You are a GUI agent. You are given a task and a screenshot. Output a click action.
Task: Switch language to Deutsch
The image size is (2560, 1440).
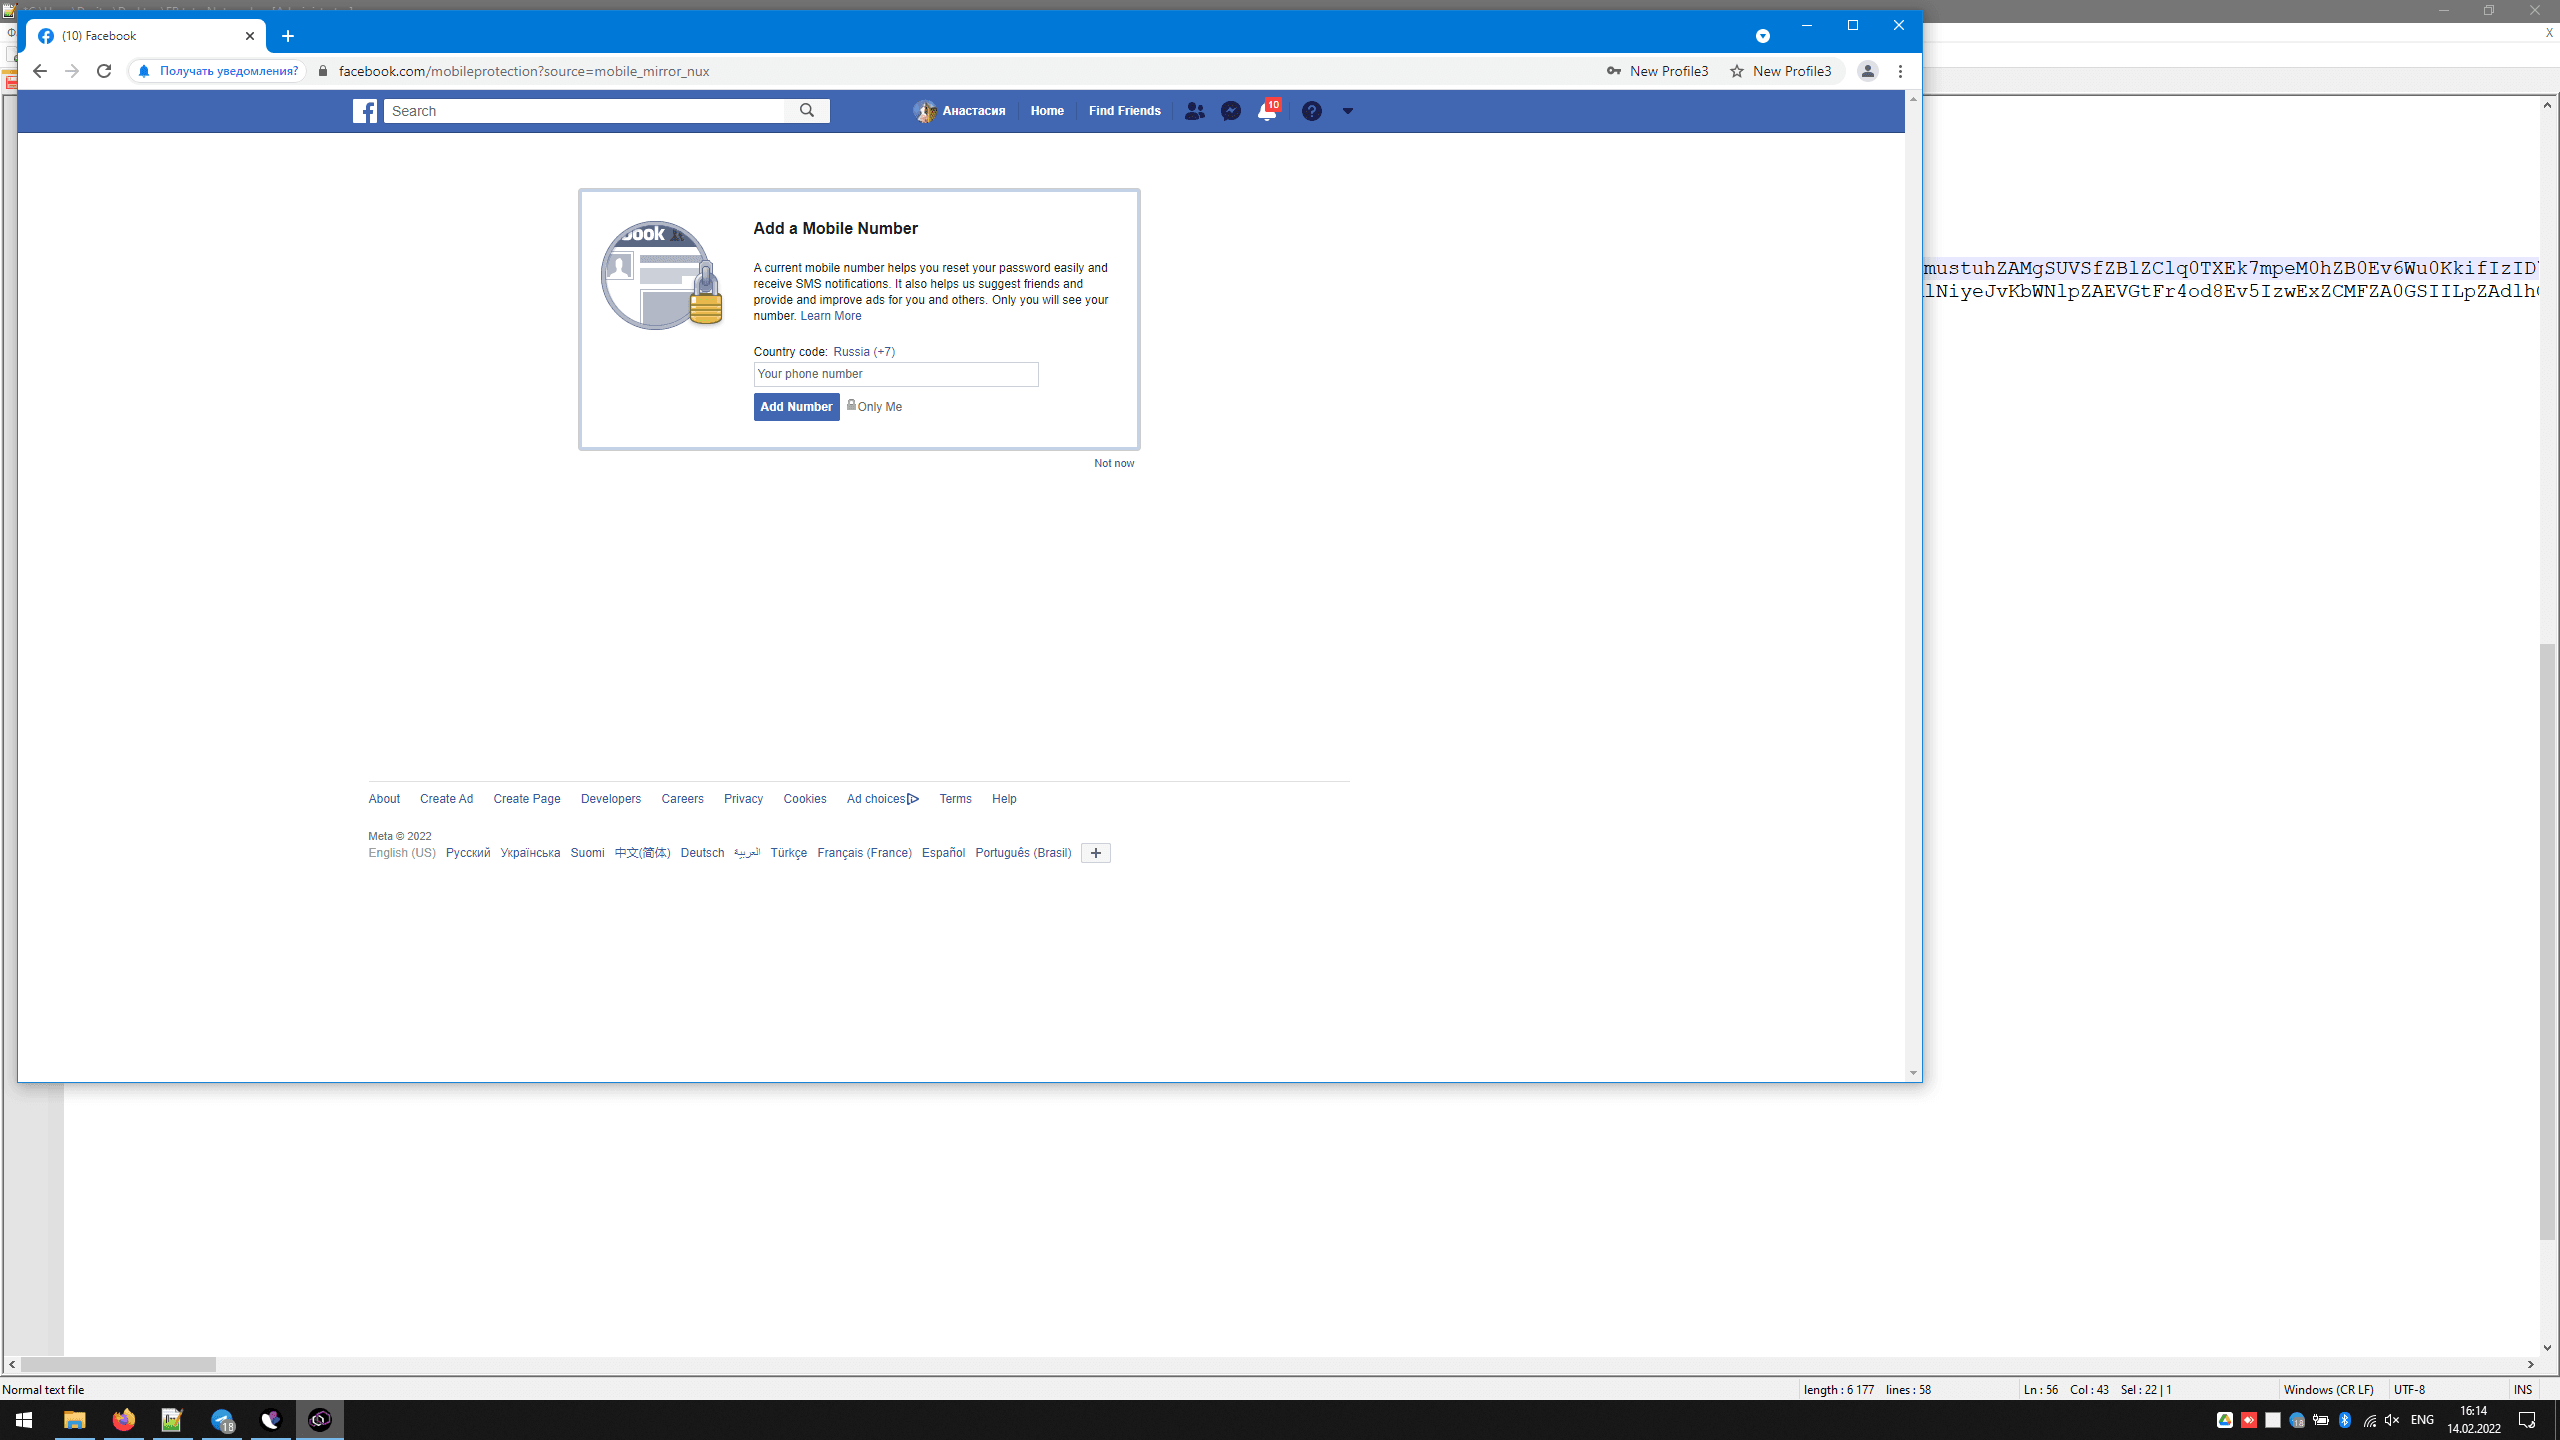pyautogui.click(x=702, y=853)
